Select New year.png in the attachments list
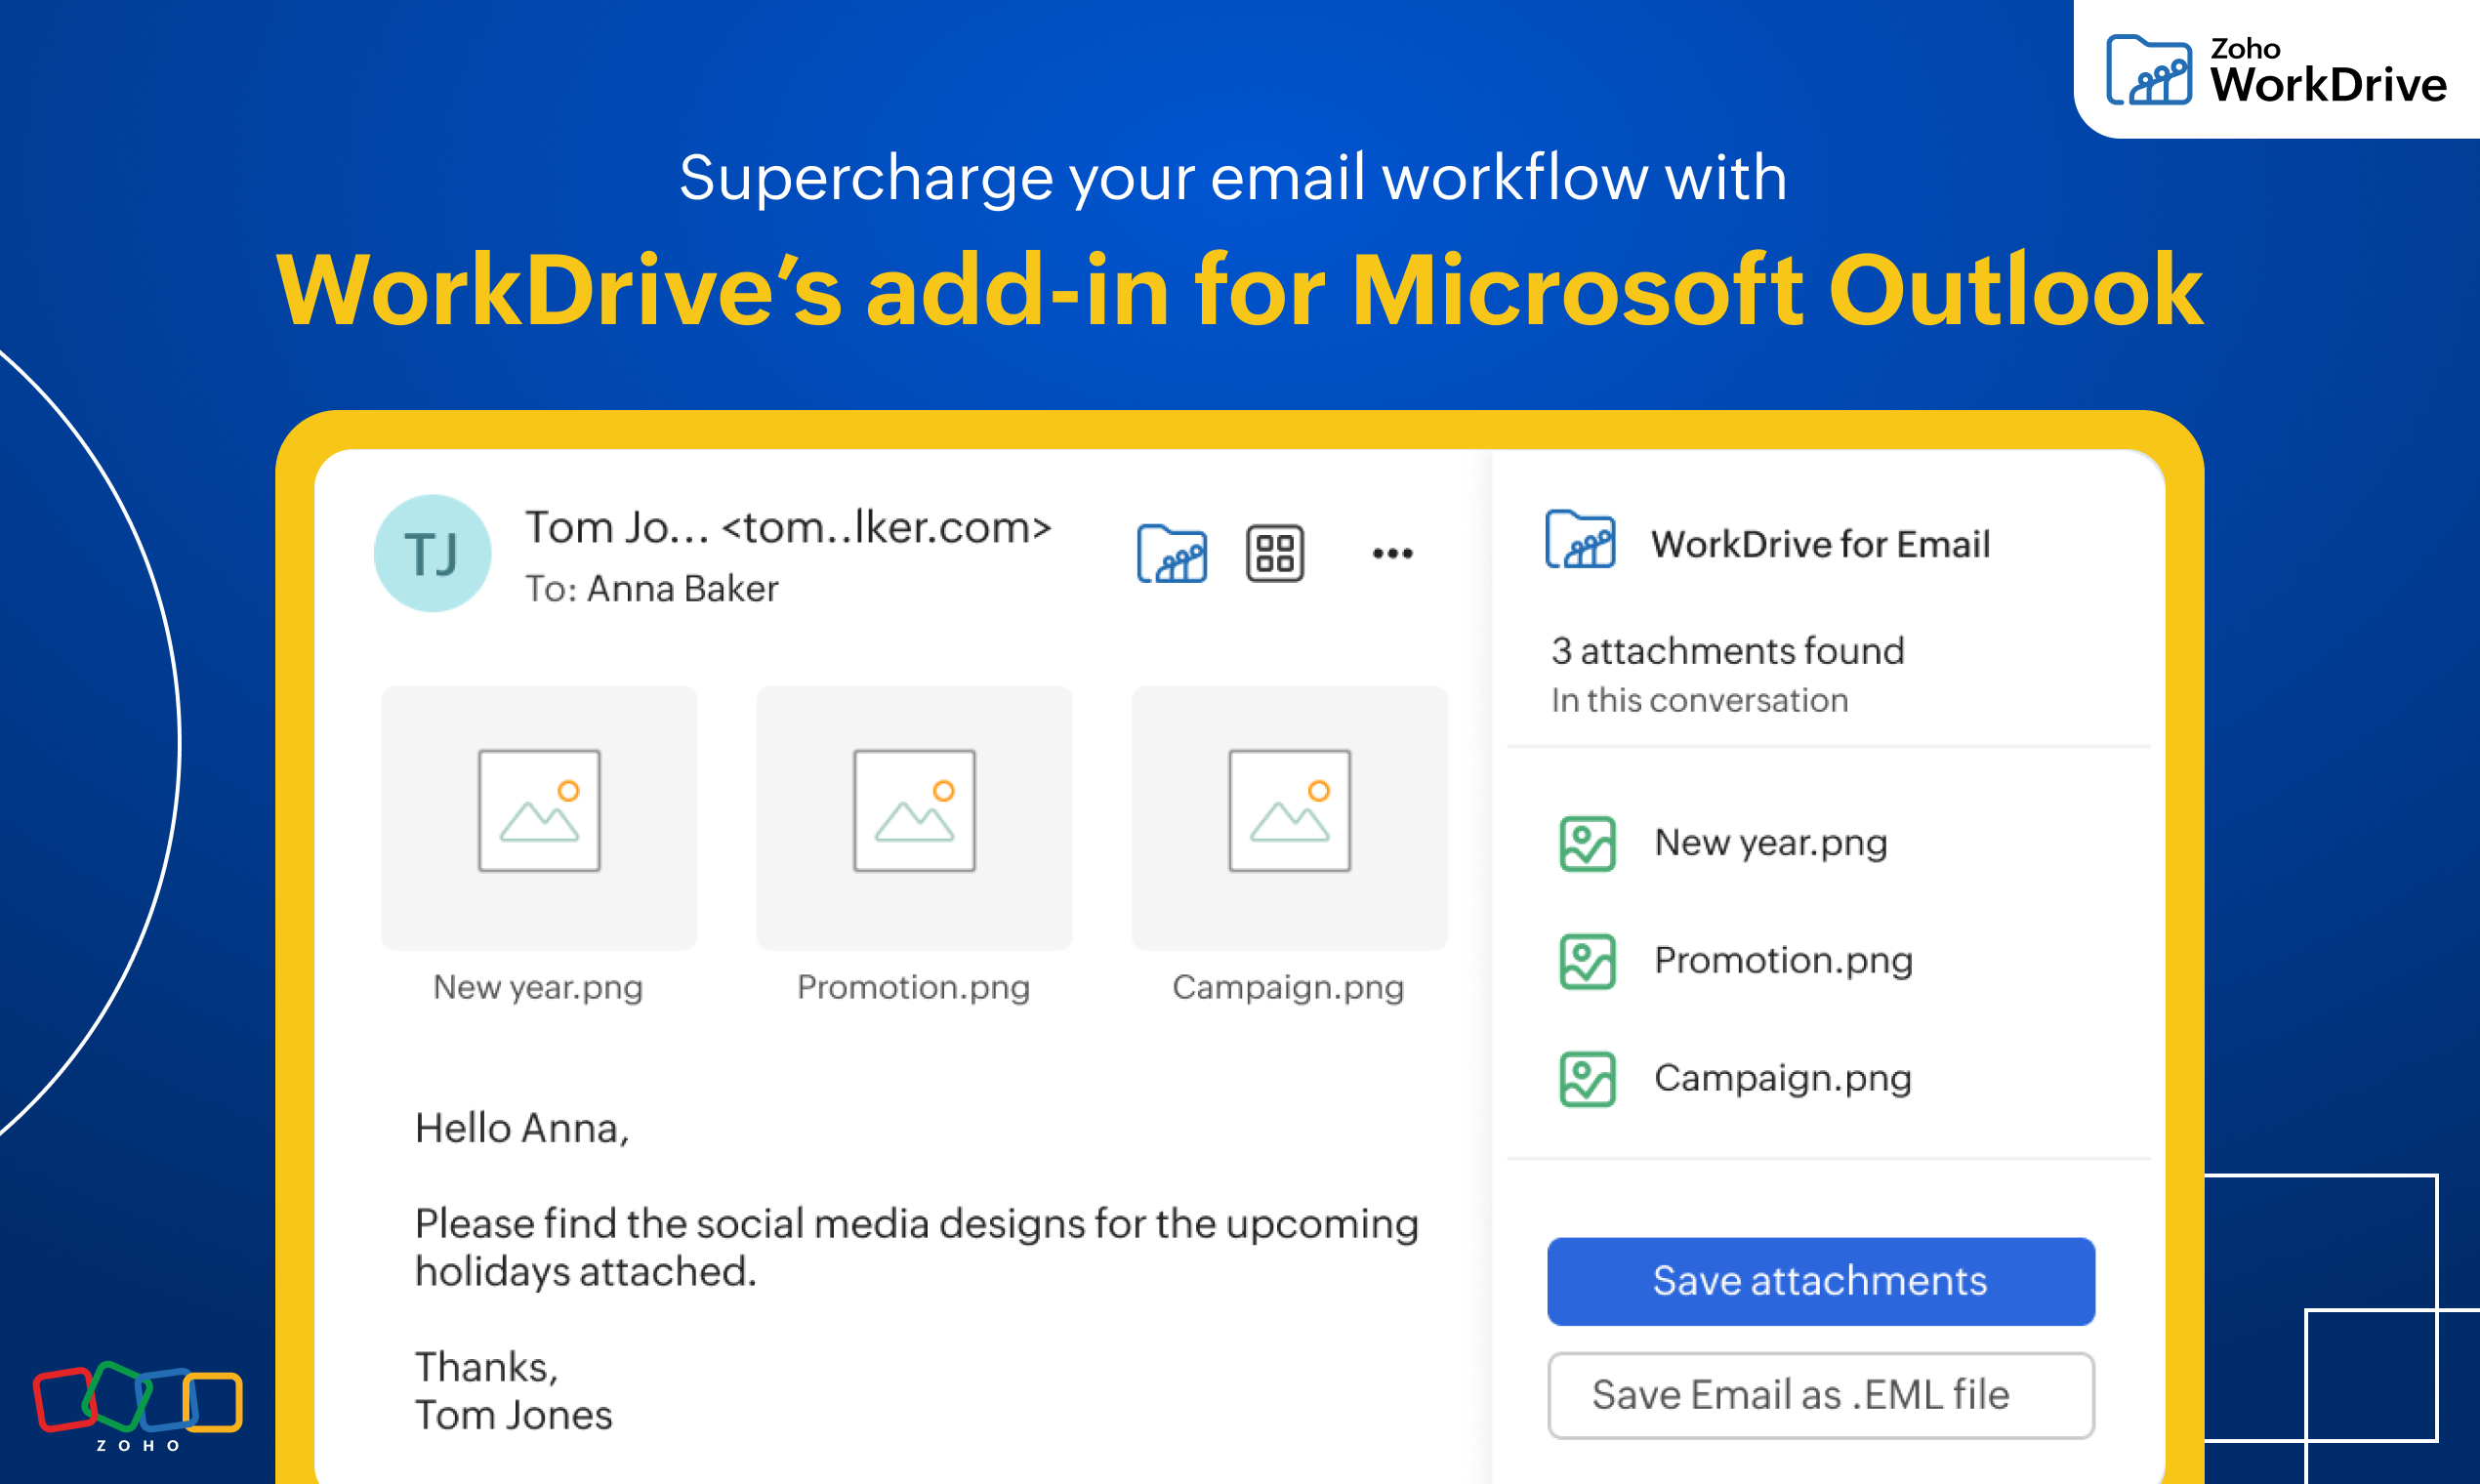2480x1484 pixels. 1770,843
